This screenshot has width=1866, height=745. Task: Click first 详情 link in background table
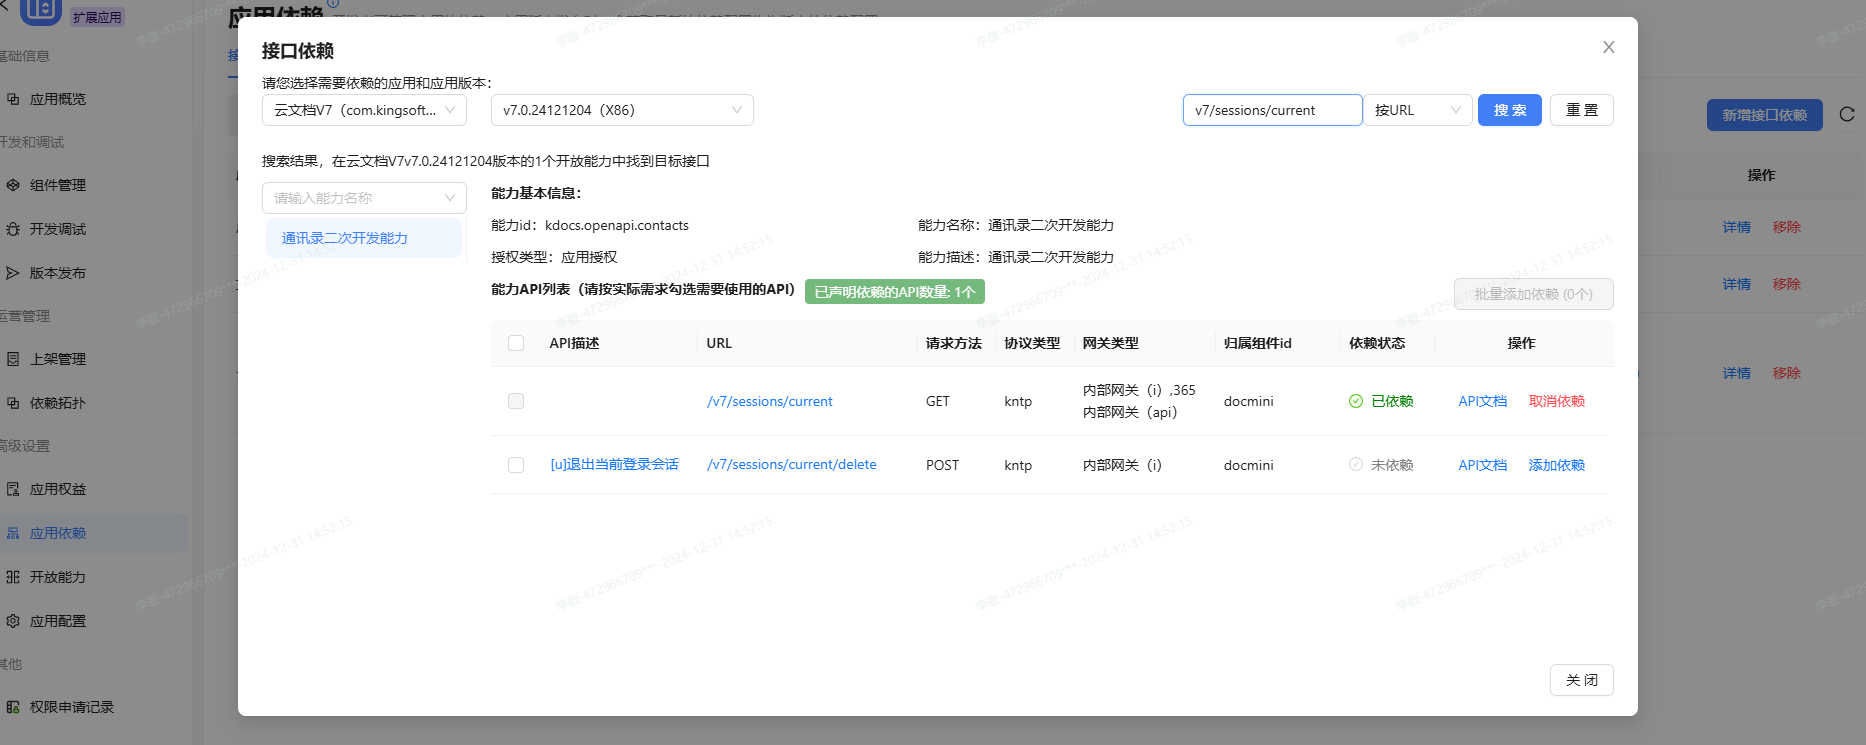pos(1736,227)
